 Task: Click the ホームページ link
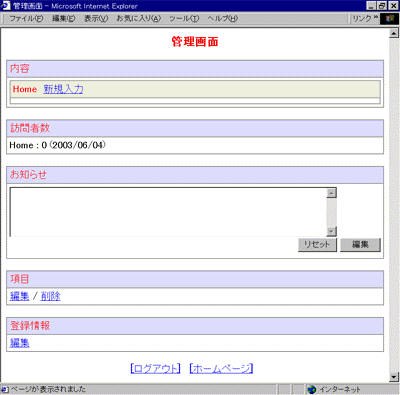(221, 368)
